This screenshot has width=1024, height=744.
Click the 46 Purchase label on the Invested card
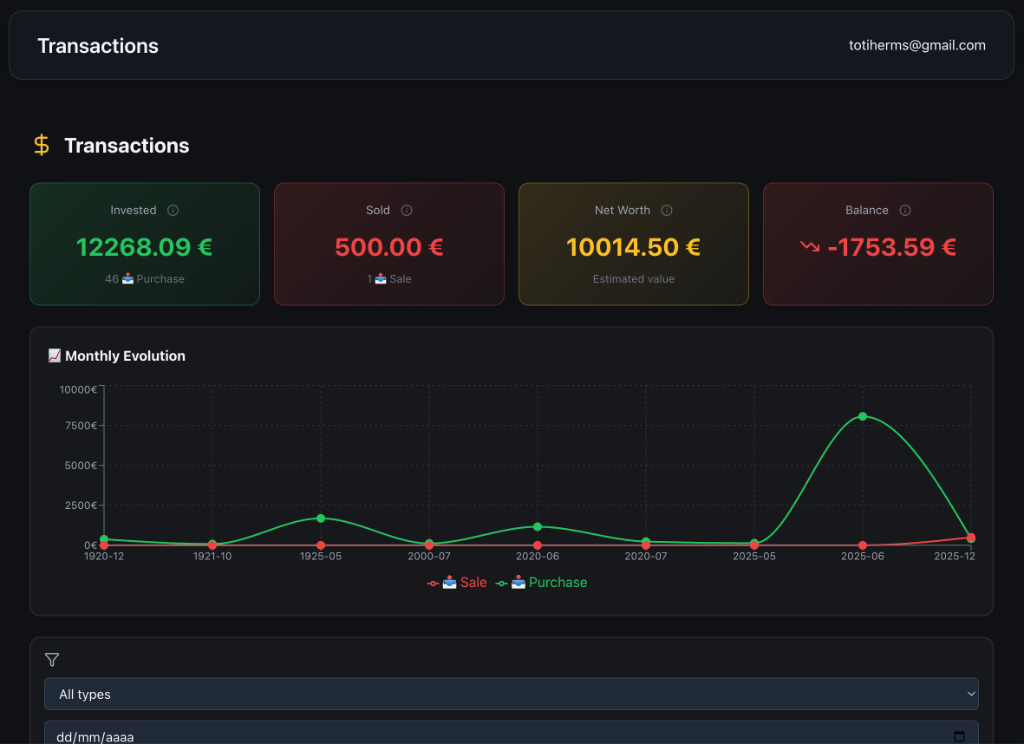pos(144,279)
